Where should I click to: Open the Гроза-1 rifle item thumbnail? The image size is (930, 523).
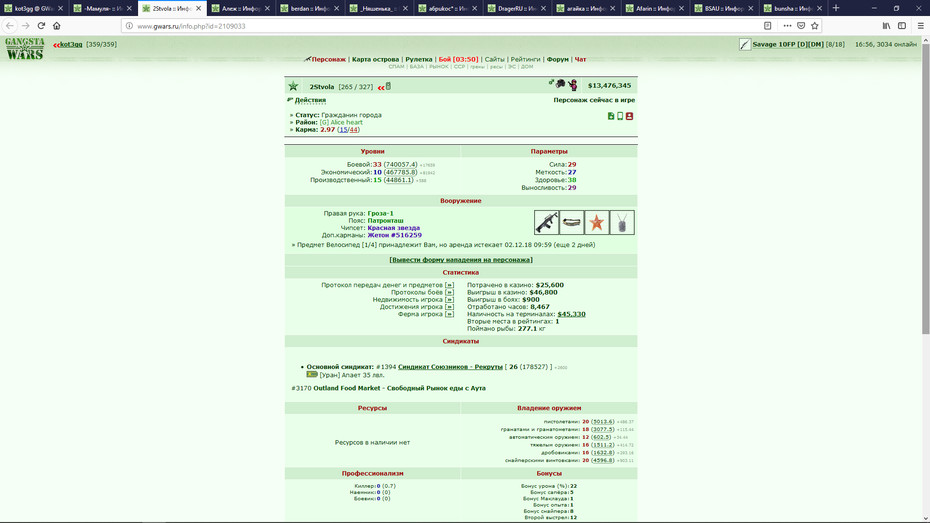[x=546, y=222]
